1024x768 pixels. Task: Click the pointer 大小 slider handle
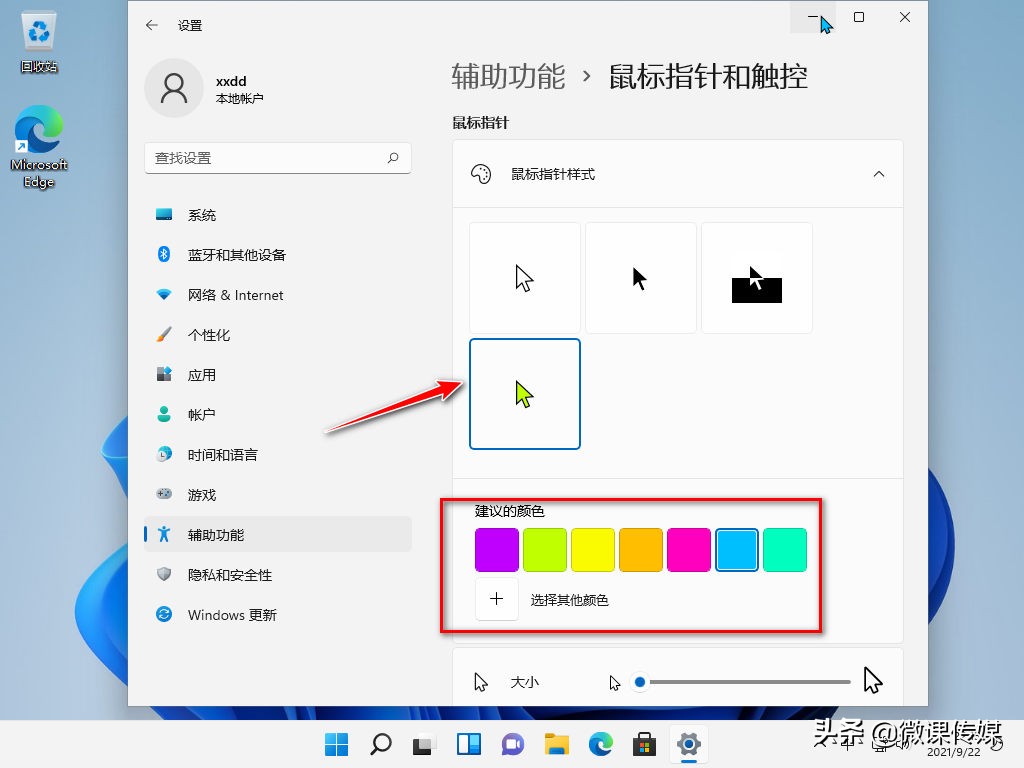pyautogui.click(x=640, y=682)
